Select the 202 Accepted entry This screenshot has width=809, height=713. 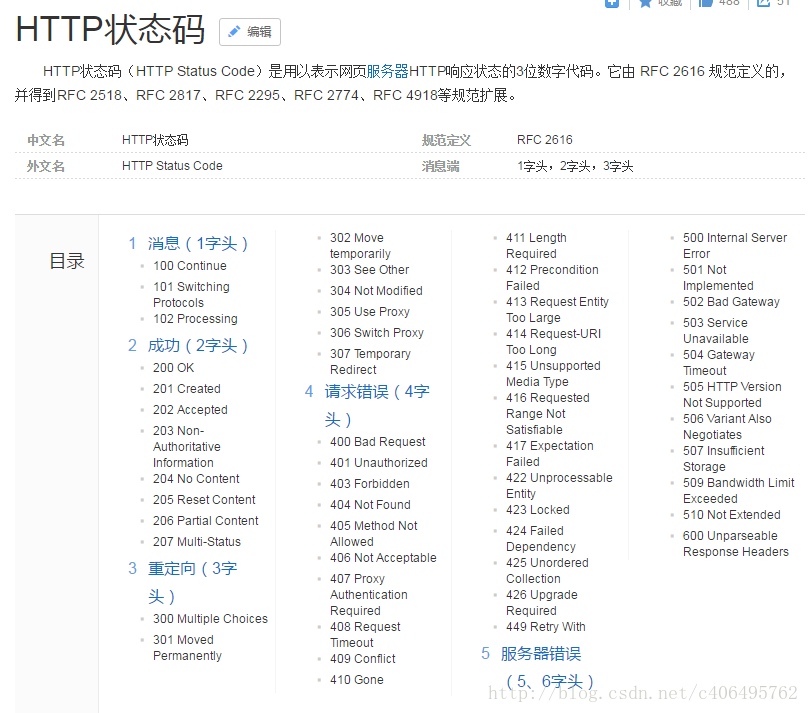tap(190, 410)
